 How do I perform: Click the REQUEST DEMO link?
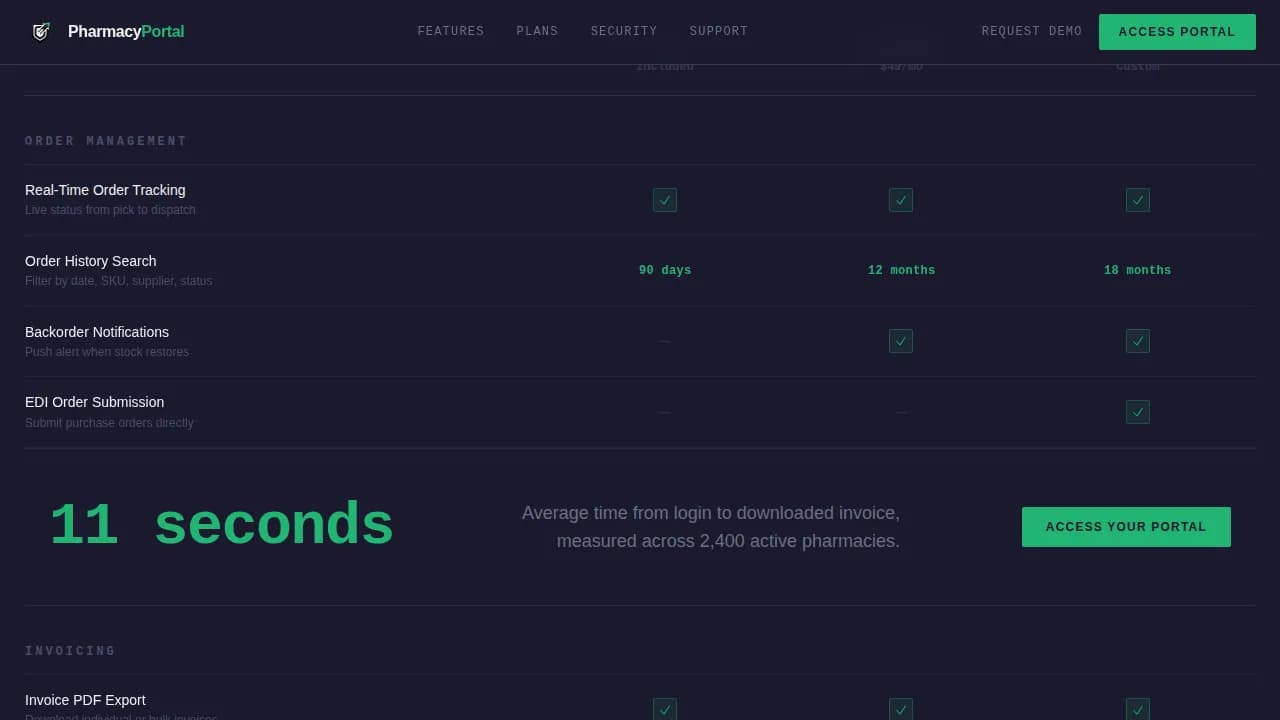(1031, 31)
